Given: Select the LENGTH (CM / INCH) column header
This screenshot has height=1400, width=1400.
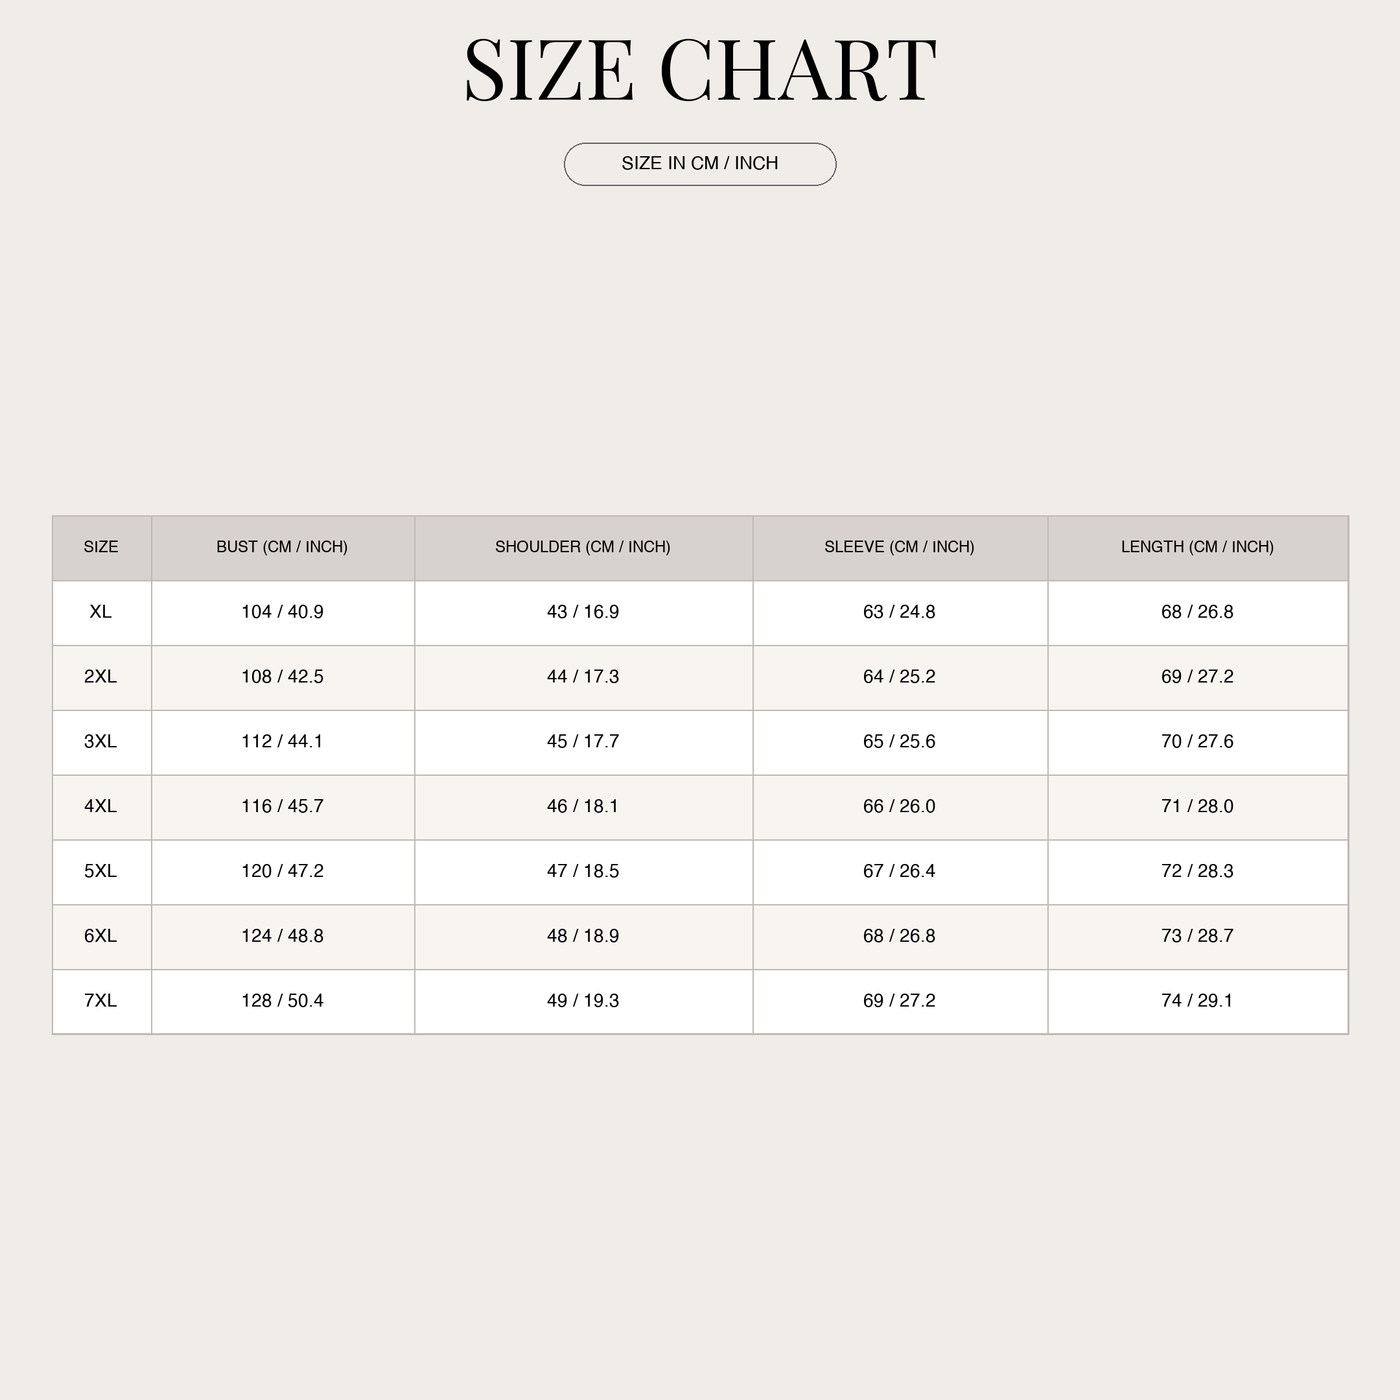Looking at the screenshot, I should pyautogui.click(x=1197, y=547).
